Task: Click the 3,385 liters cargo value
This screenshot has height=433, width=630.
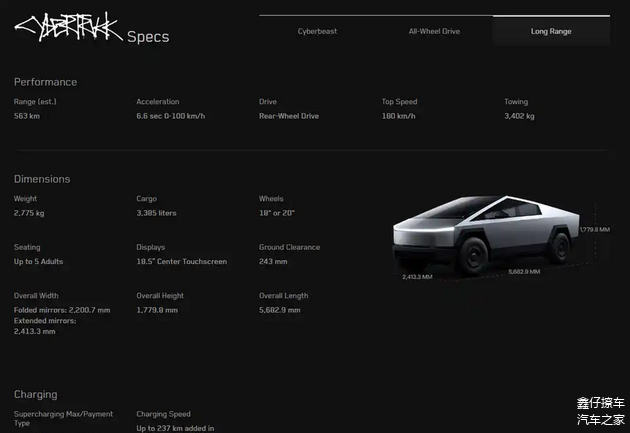Action: pos(157,213)
